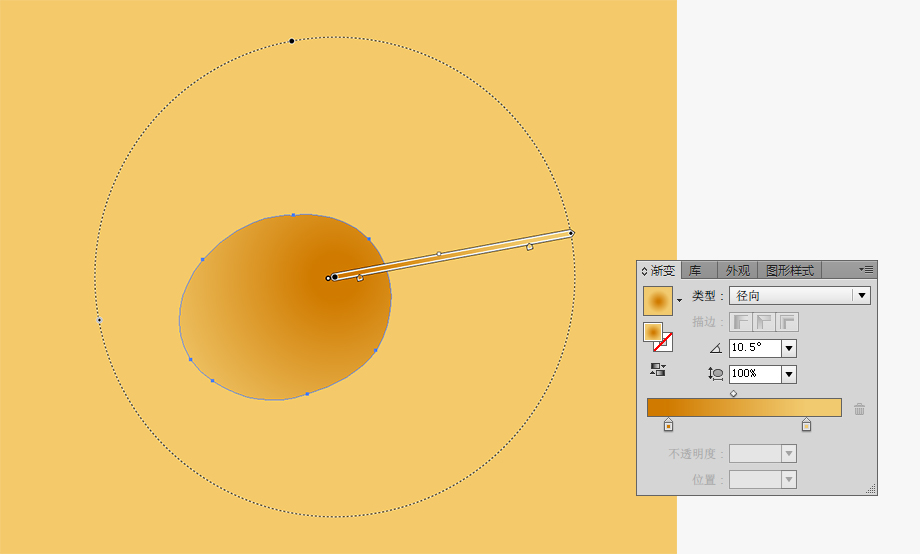
Task: Click the gradient annotator end point on canvas
Action: pyautogui.click(x=571, y=234)
